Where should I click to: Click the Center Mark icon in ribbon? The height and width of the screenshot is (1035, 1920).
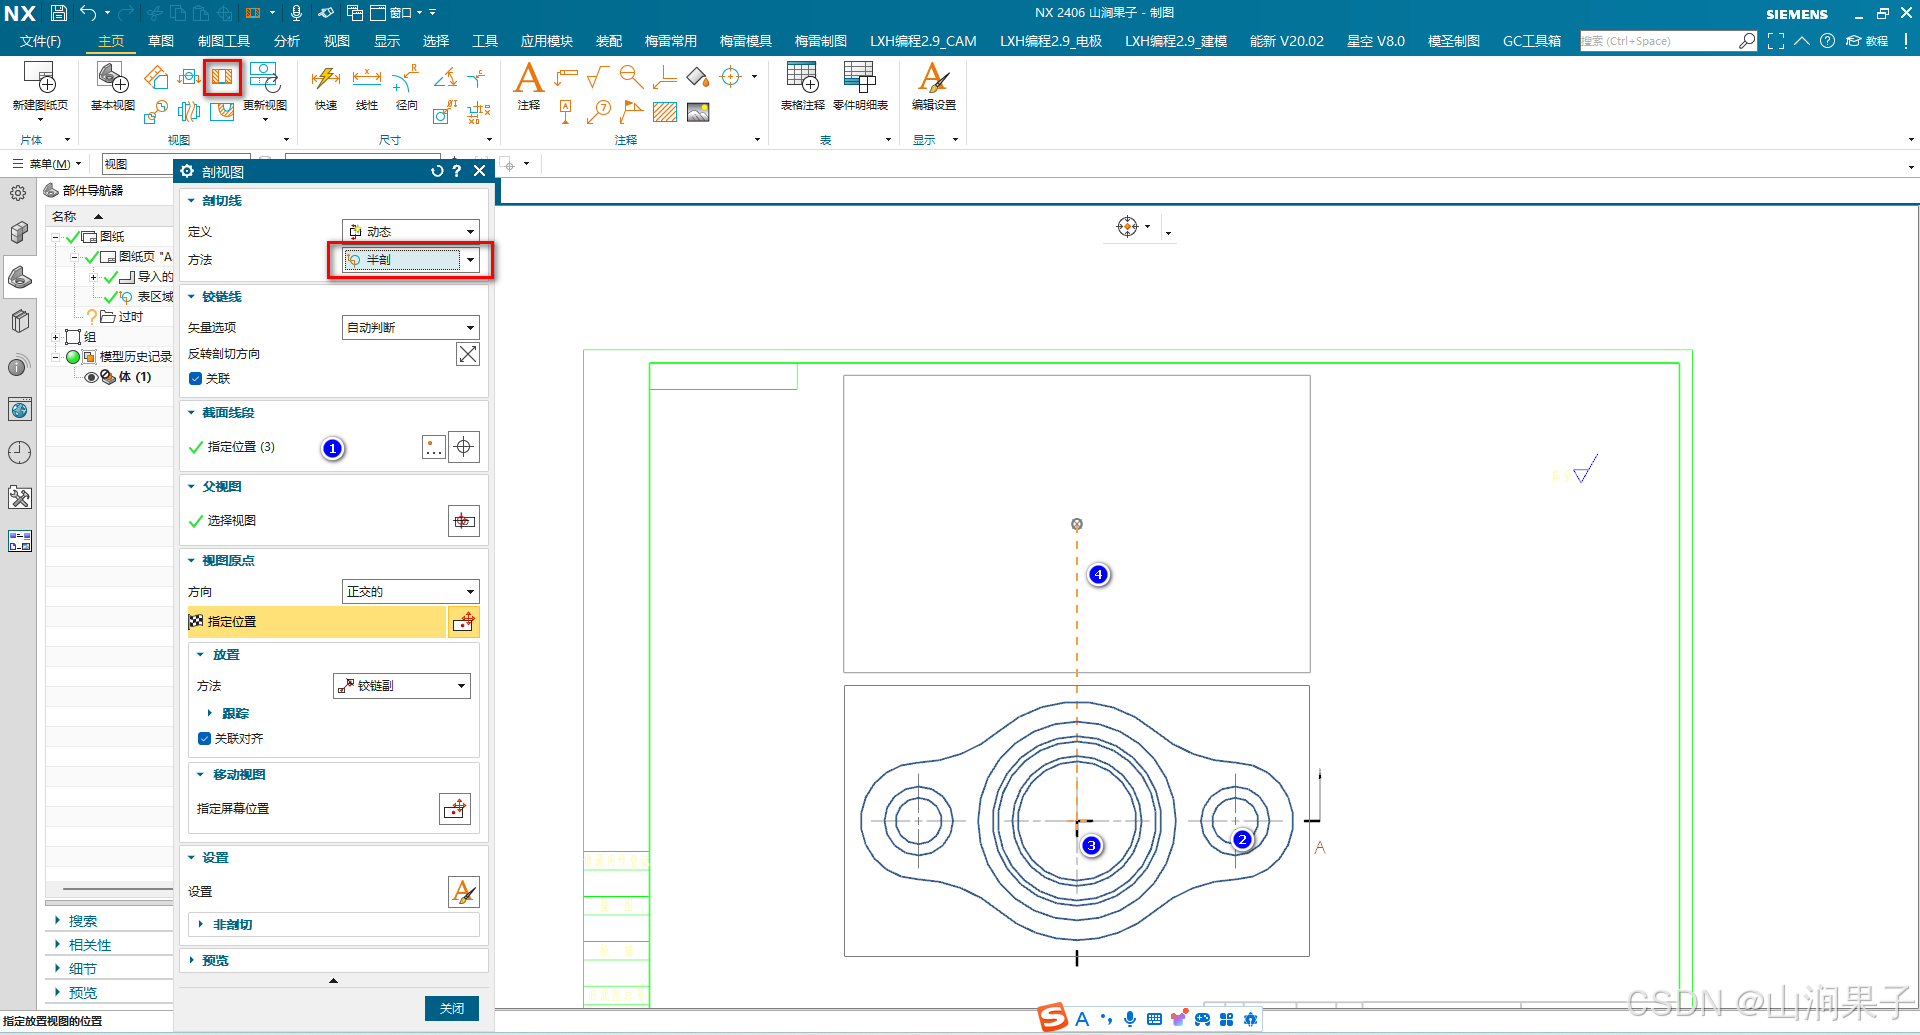click(x=731, y=77)
